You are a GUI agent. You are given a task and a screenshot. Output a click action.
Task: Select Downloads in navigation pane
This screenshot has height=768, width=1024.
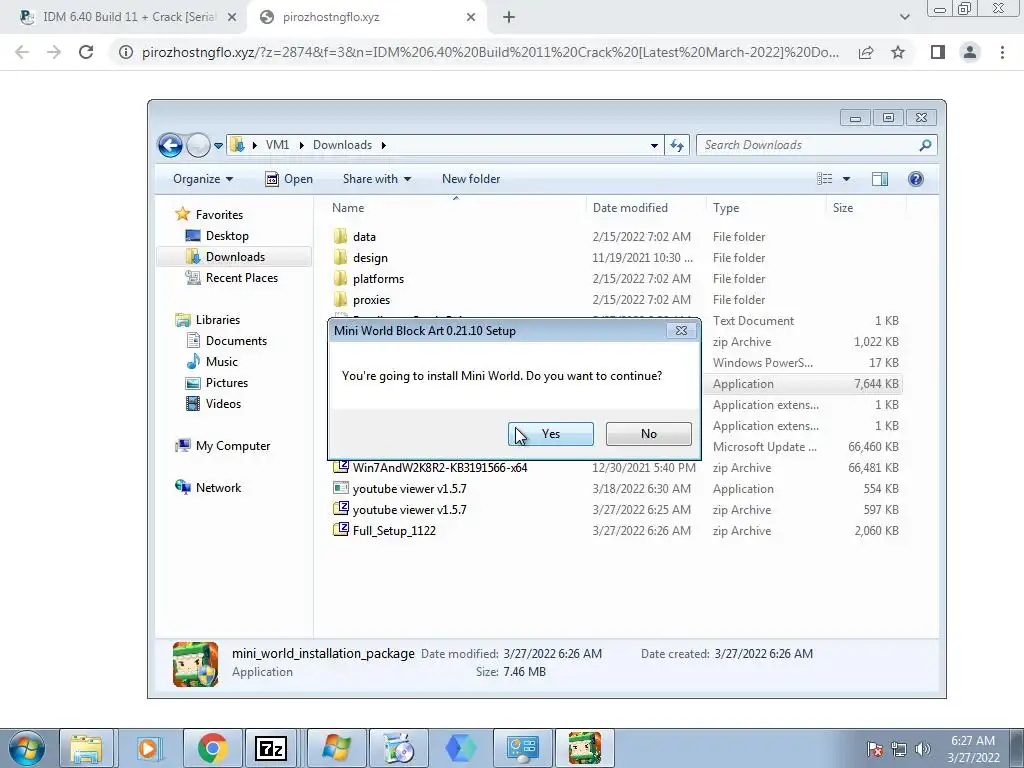234,257
